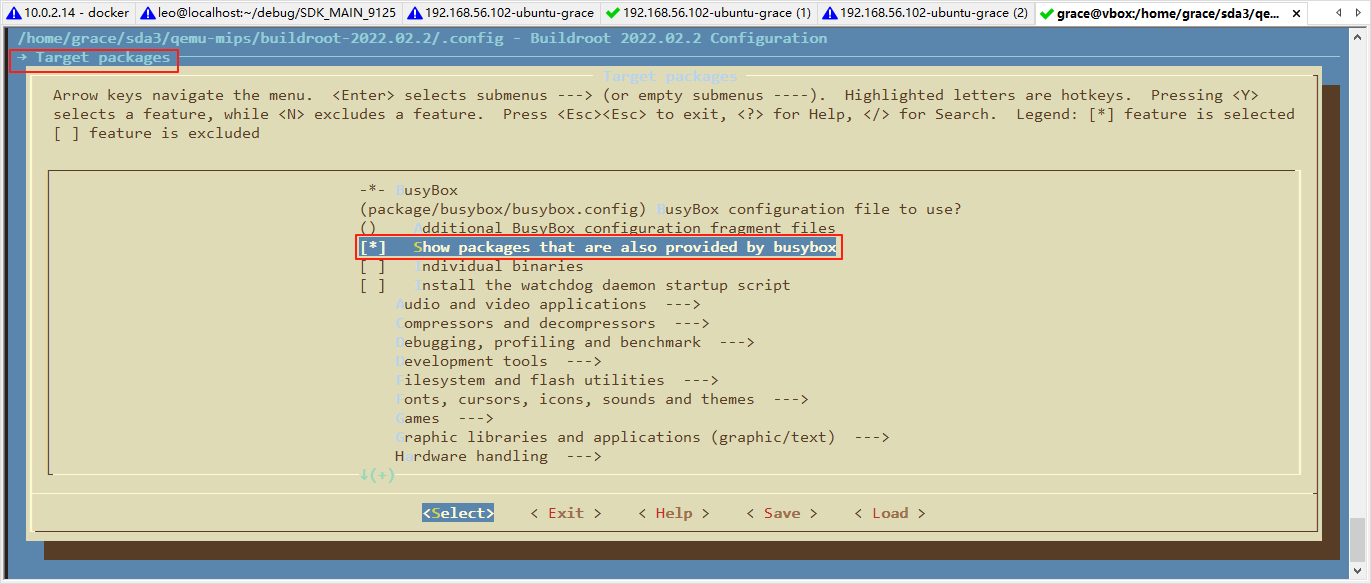This screenshot has height=584, width=1371.
Task: Toggle Show packages also provided by busybox
Action: point(598,247)
